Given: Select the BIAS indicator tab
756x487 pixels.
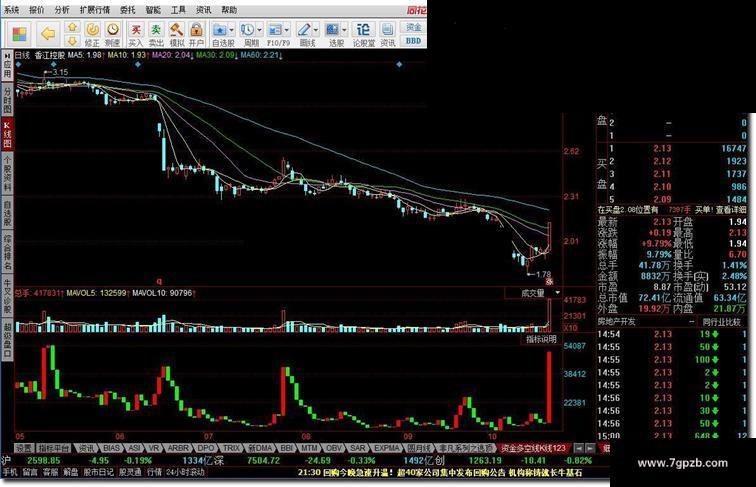Looking at the screenshot, I should [111, 448].
